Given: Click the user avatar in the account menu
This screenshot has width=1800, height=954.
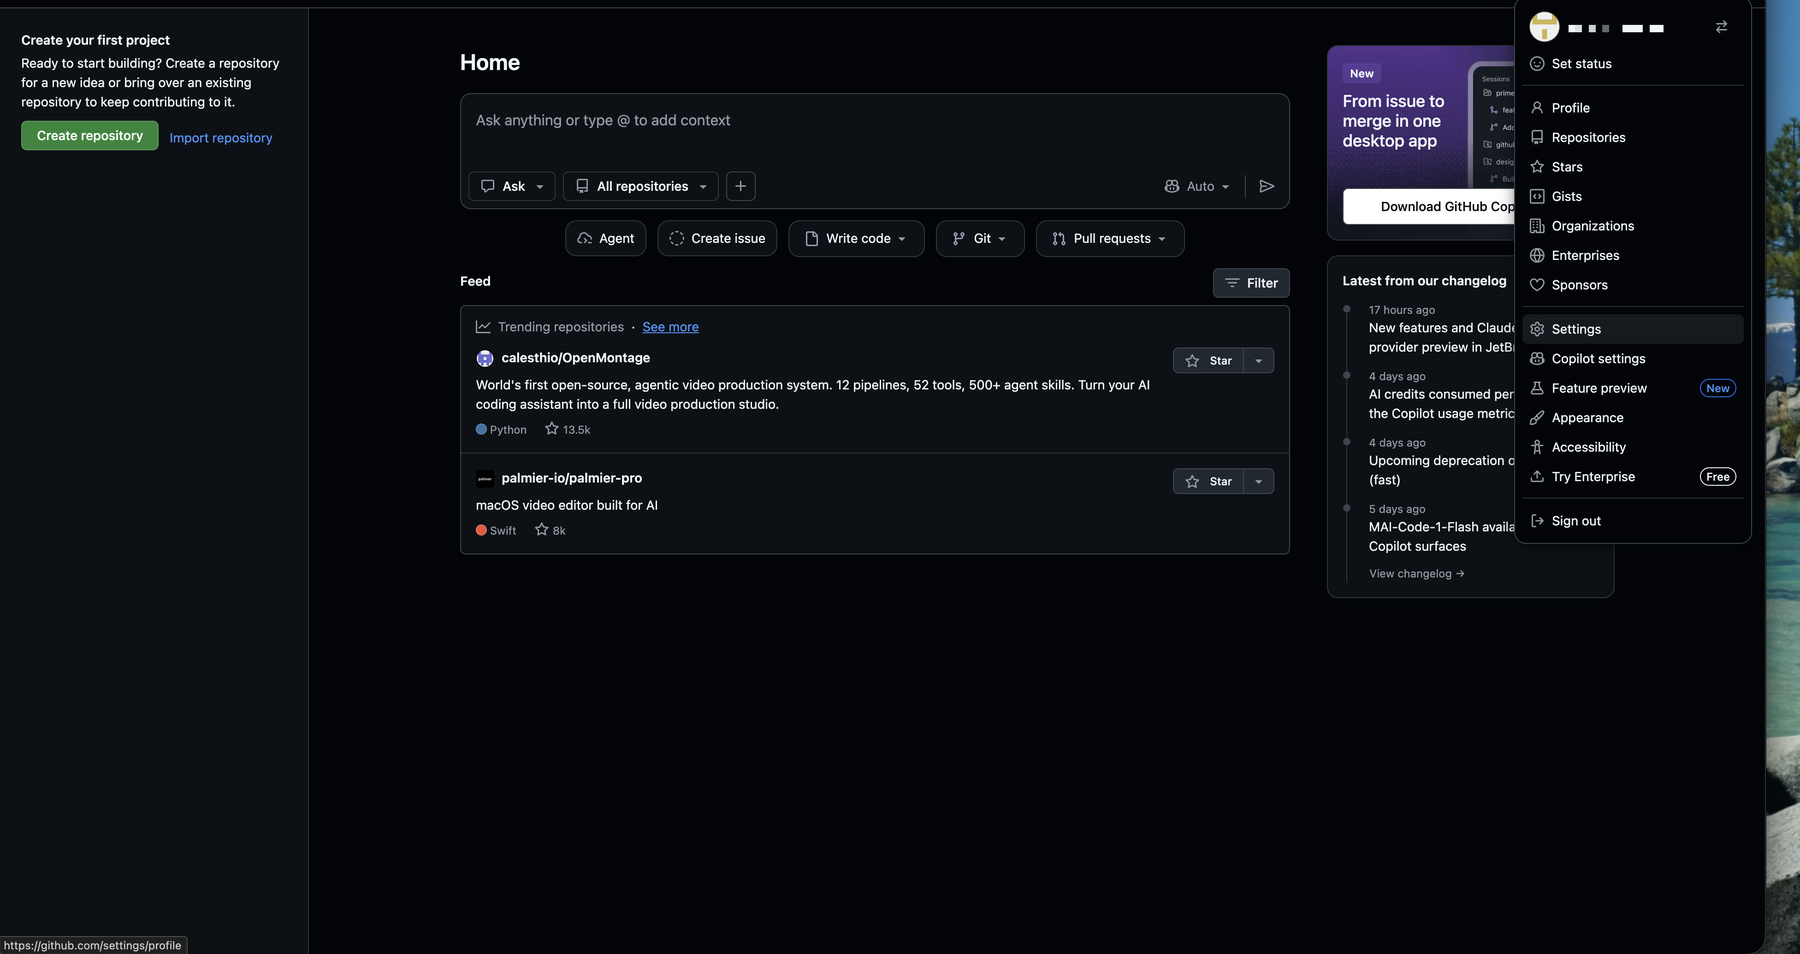Looking at the screenshot, I should pyautogui.click(x=1544, y=27).
